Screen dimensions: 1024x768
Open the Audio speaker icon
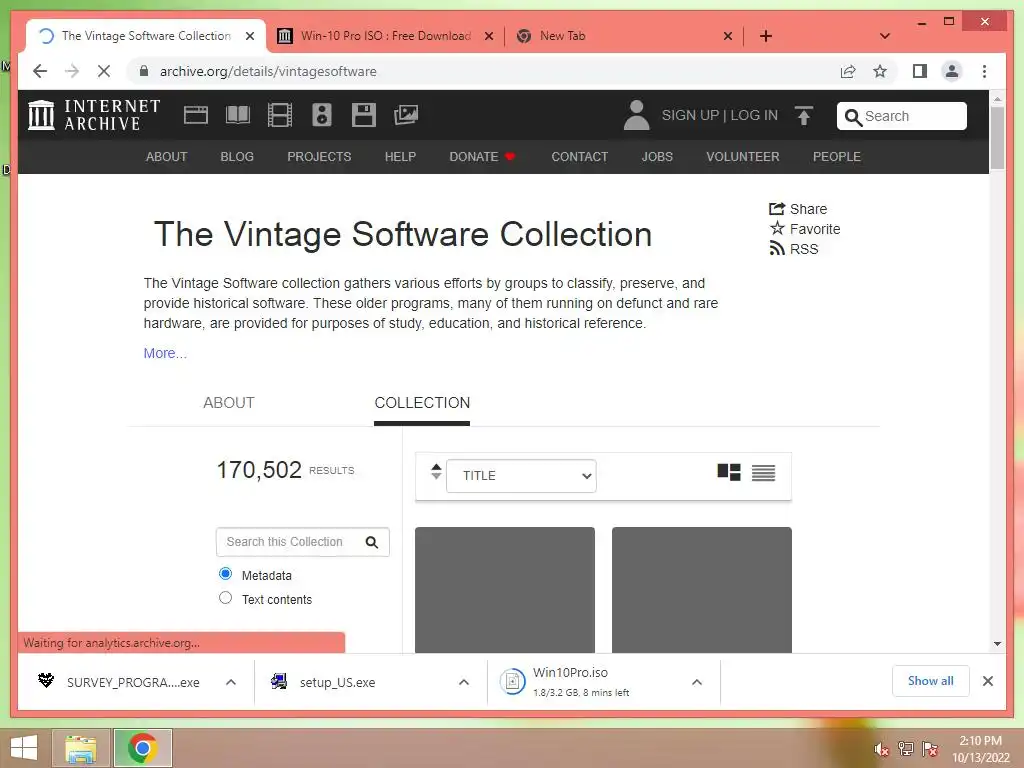tap(321, 116)
